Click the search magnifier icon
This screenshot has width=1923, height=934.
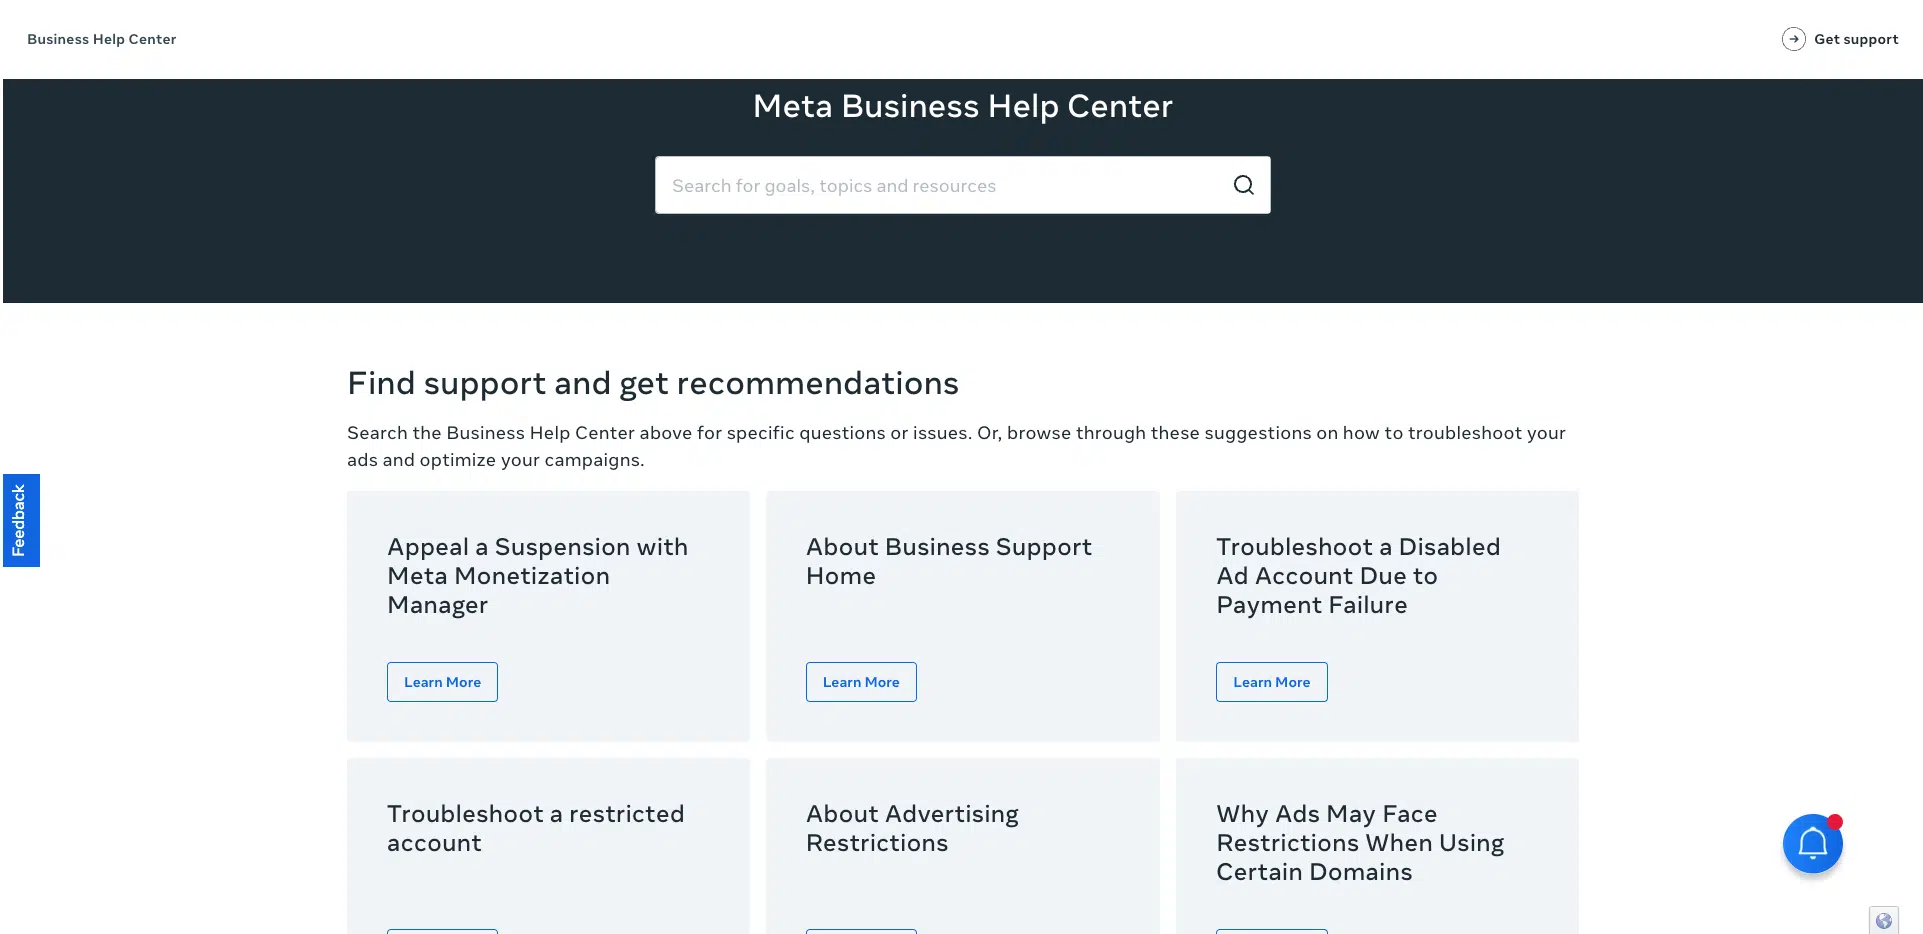click(x=1243, y=185)
